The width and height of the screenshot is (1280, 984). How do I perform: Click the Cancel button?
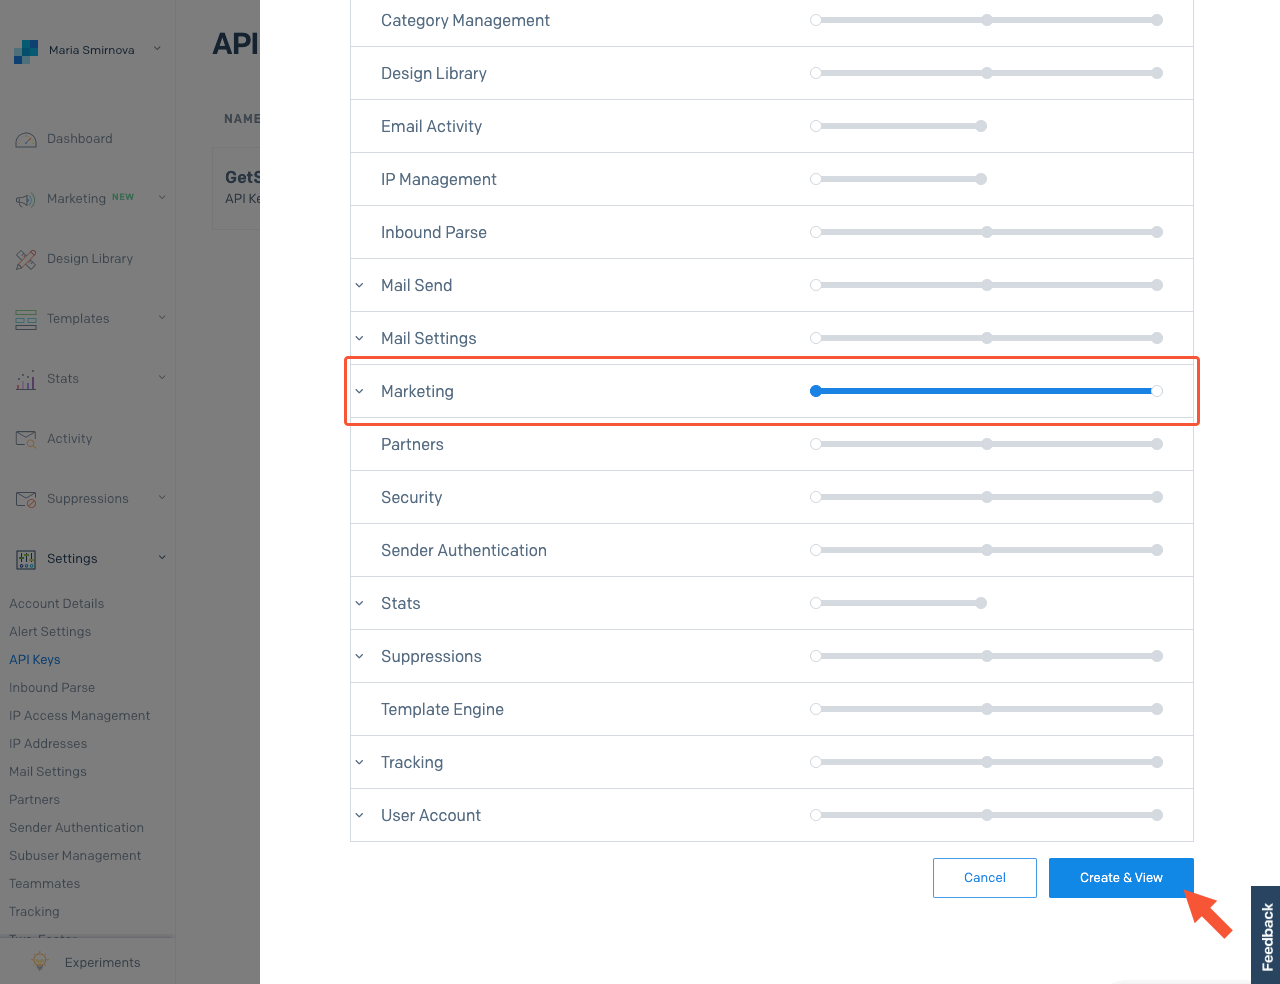[984, 878]
